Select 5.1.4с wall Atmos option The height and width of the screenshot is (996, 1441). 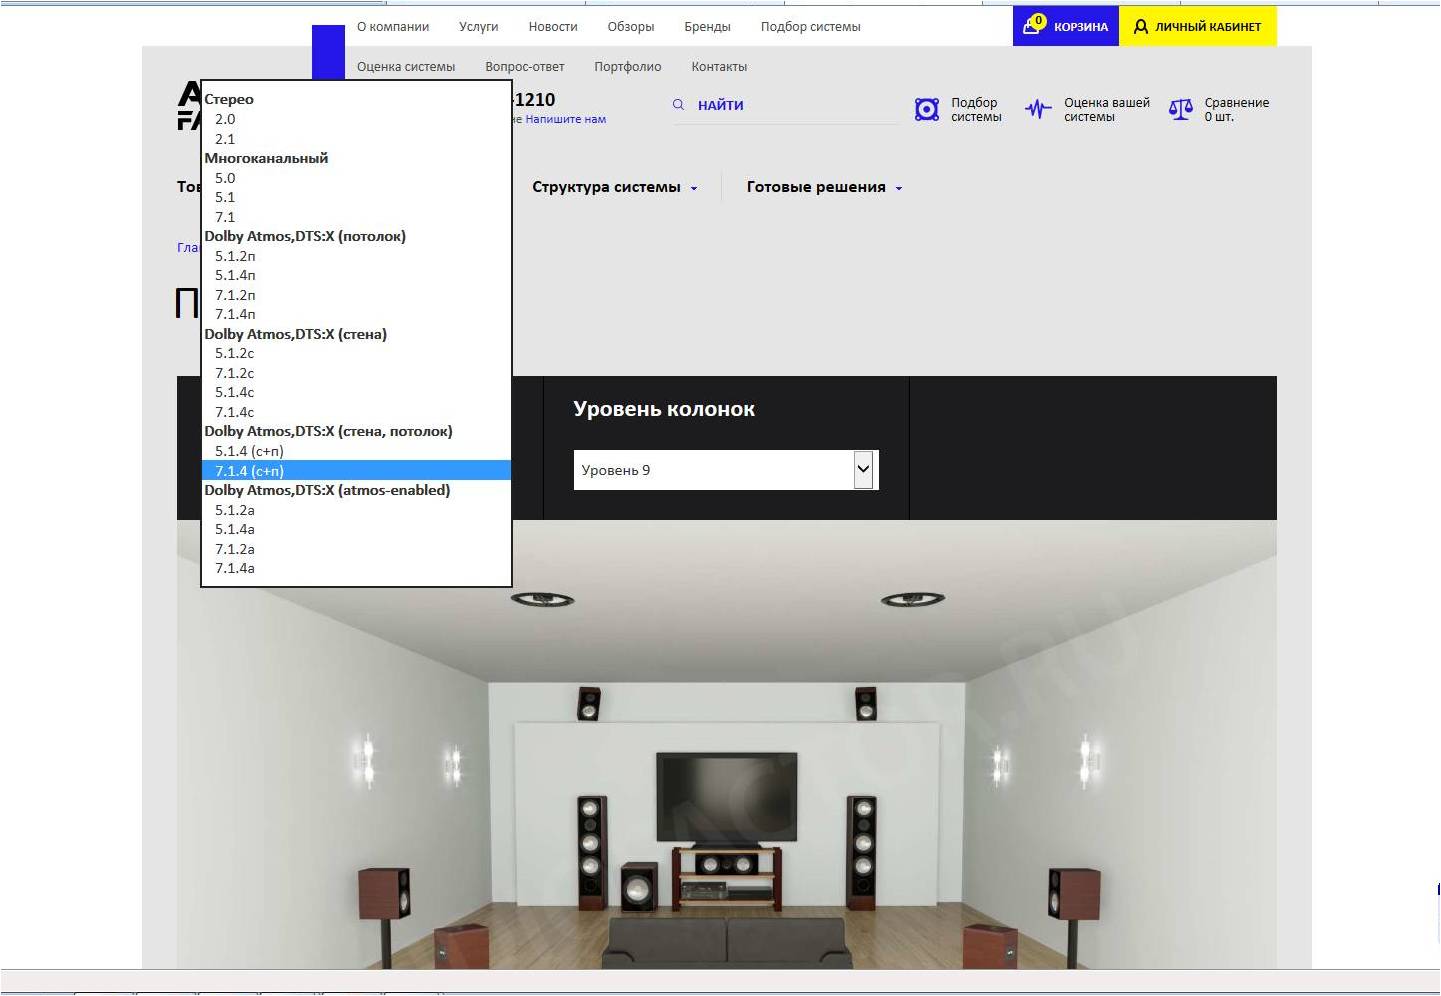(356, 392)
